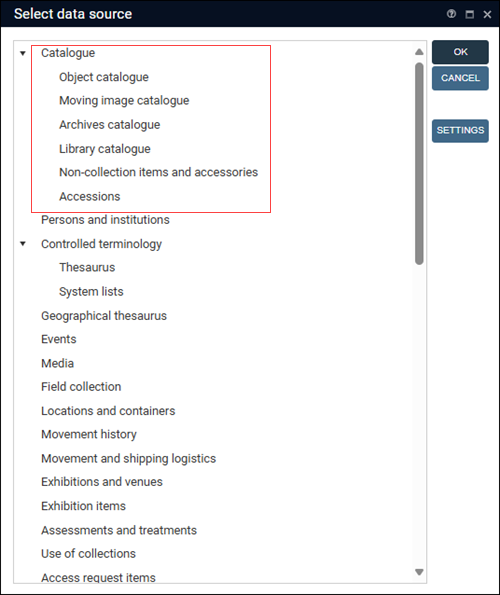This screenshot has width=500, height=595.
Task: Click the scrollbar down arrow
Action: pos(419,572)
